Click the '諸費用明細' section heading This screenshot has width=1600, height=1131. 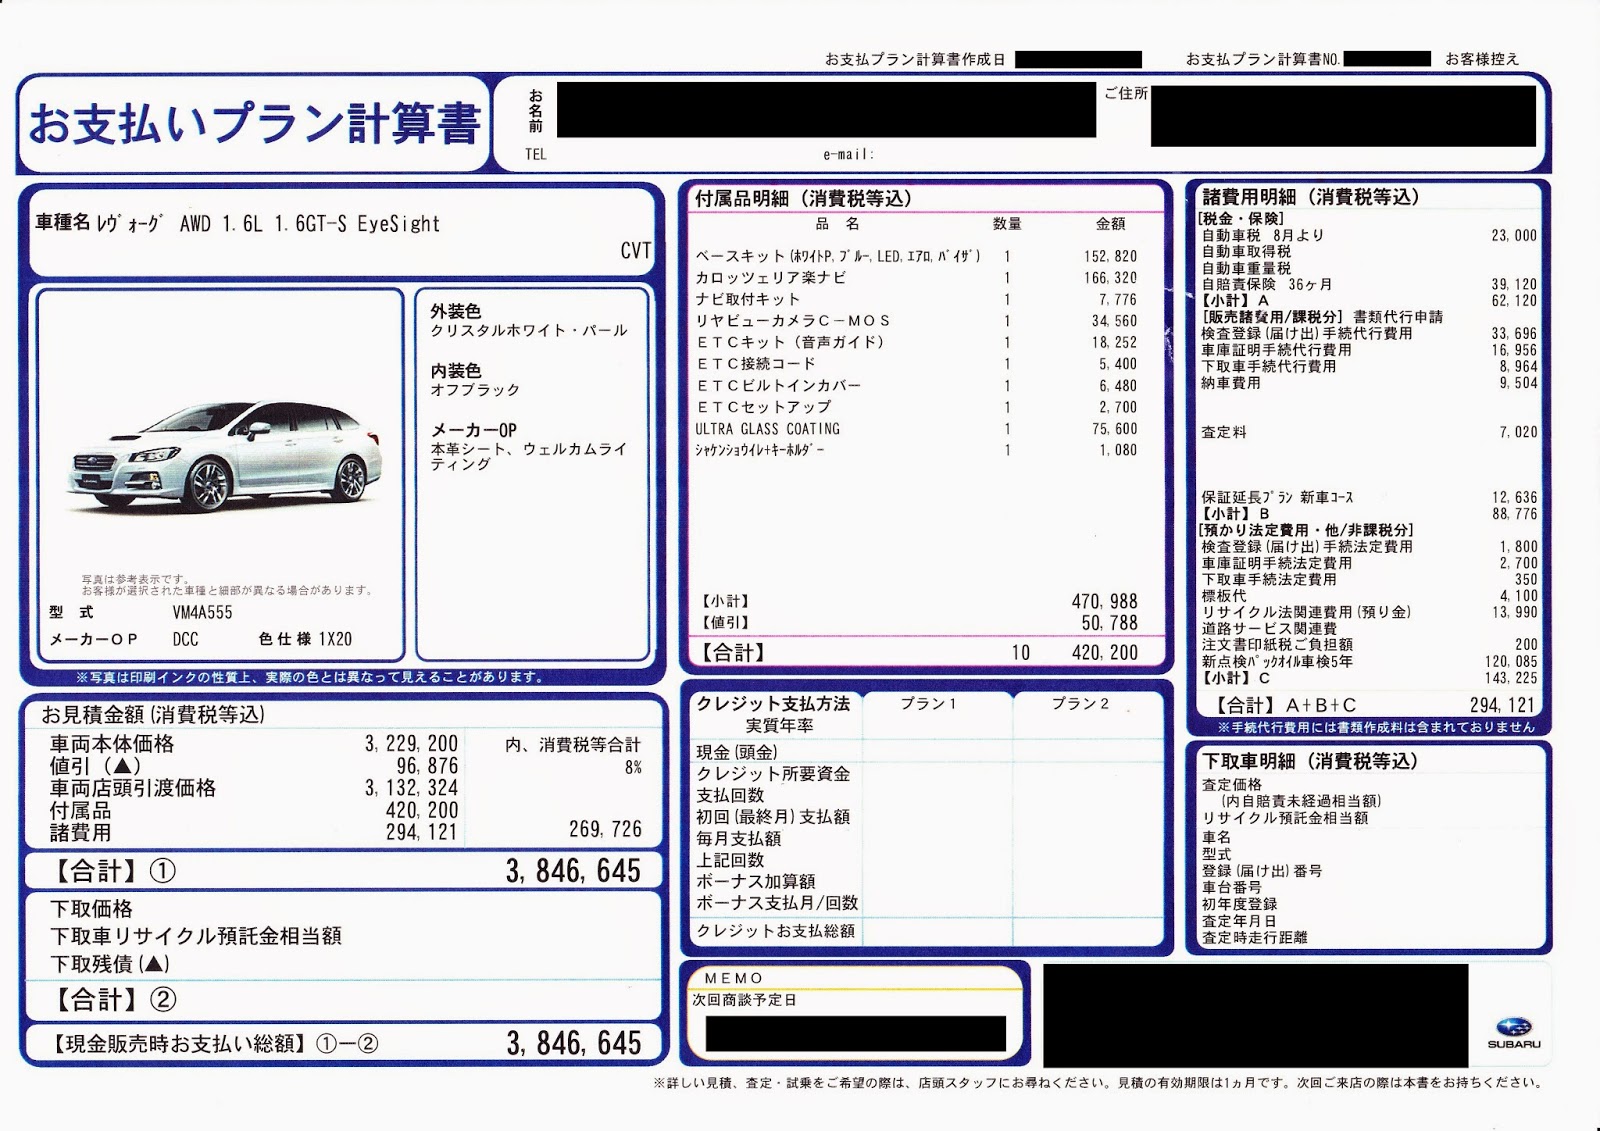(1310, 197)
